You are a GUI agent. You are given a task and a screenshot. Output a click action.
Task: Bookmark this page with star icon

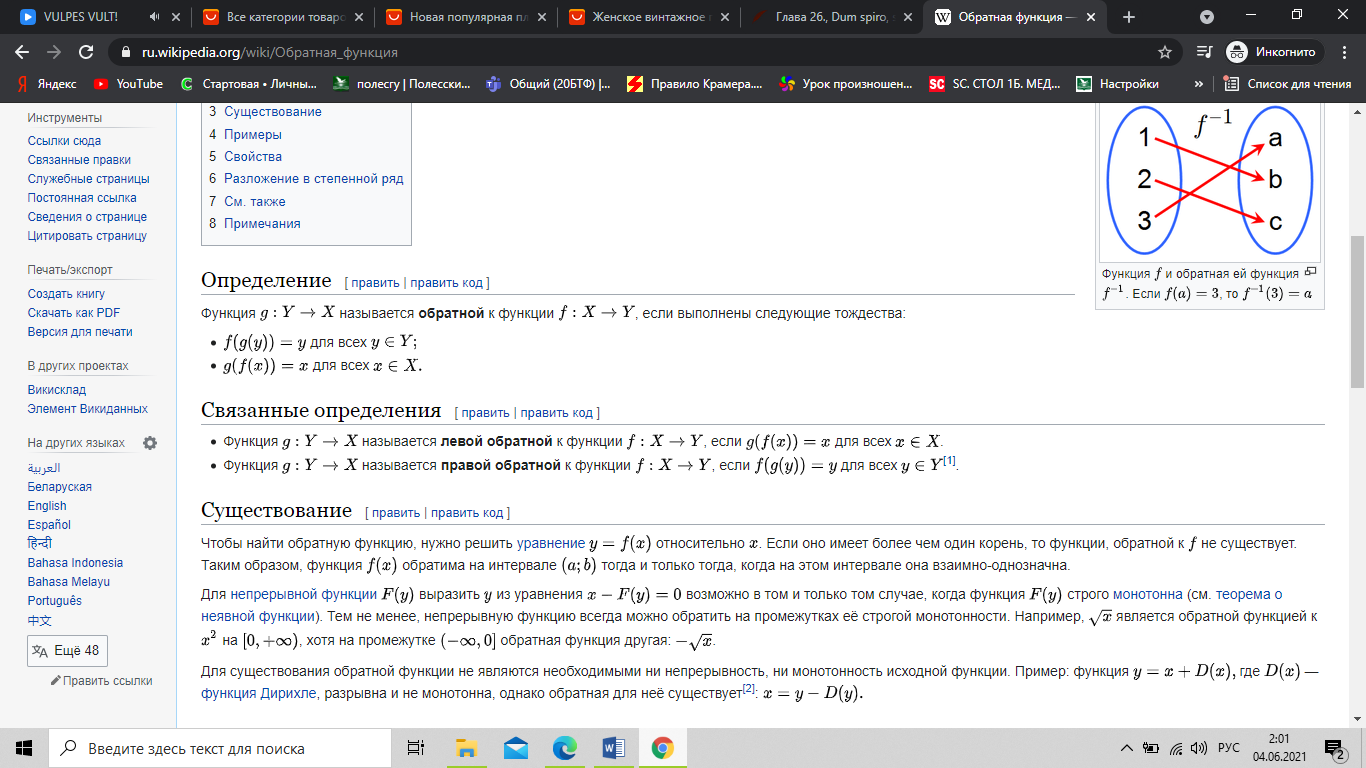tap(1165, 52)
